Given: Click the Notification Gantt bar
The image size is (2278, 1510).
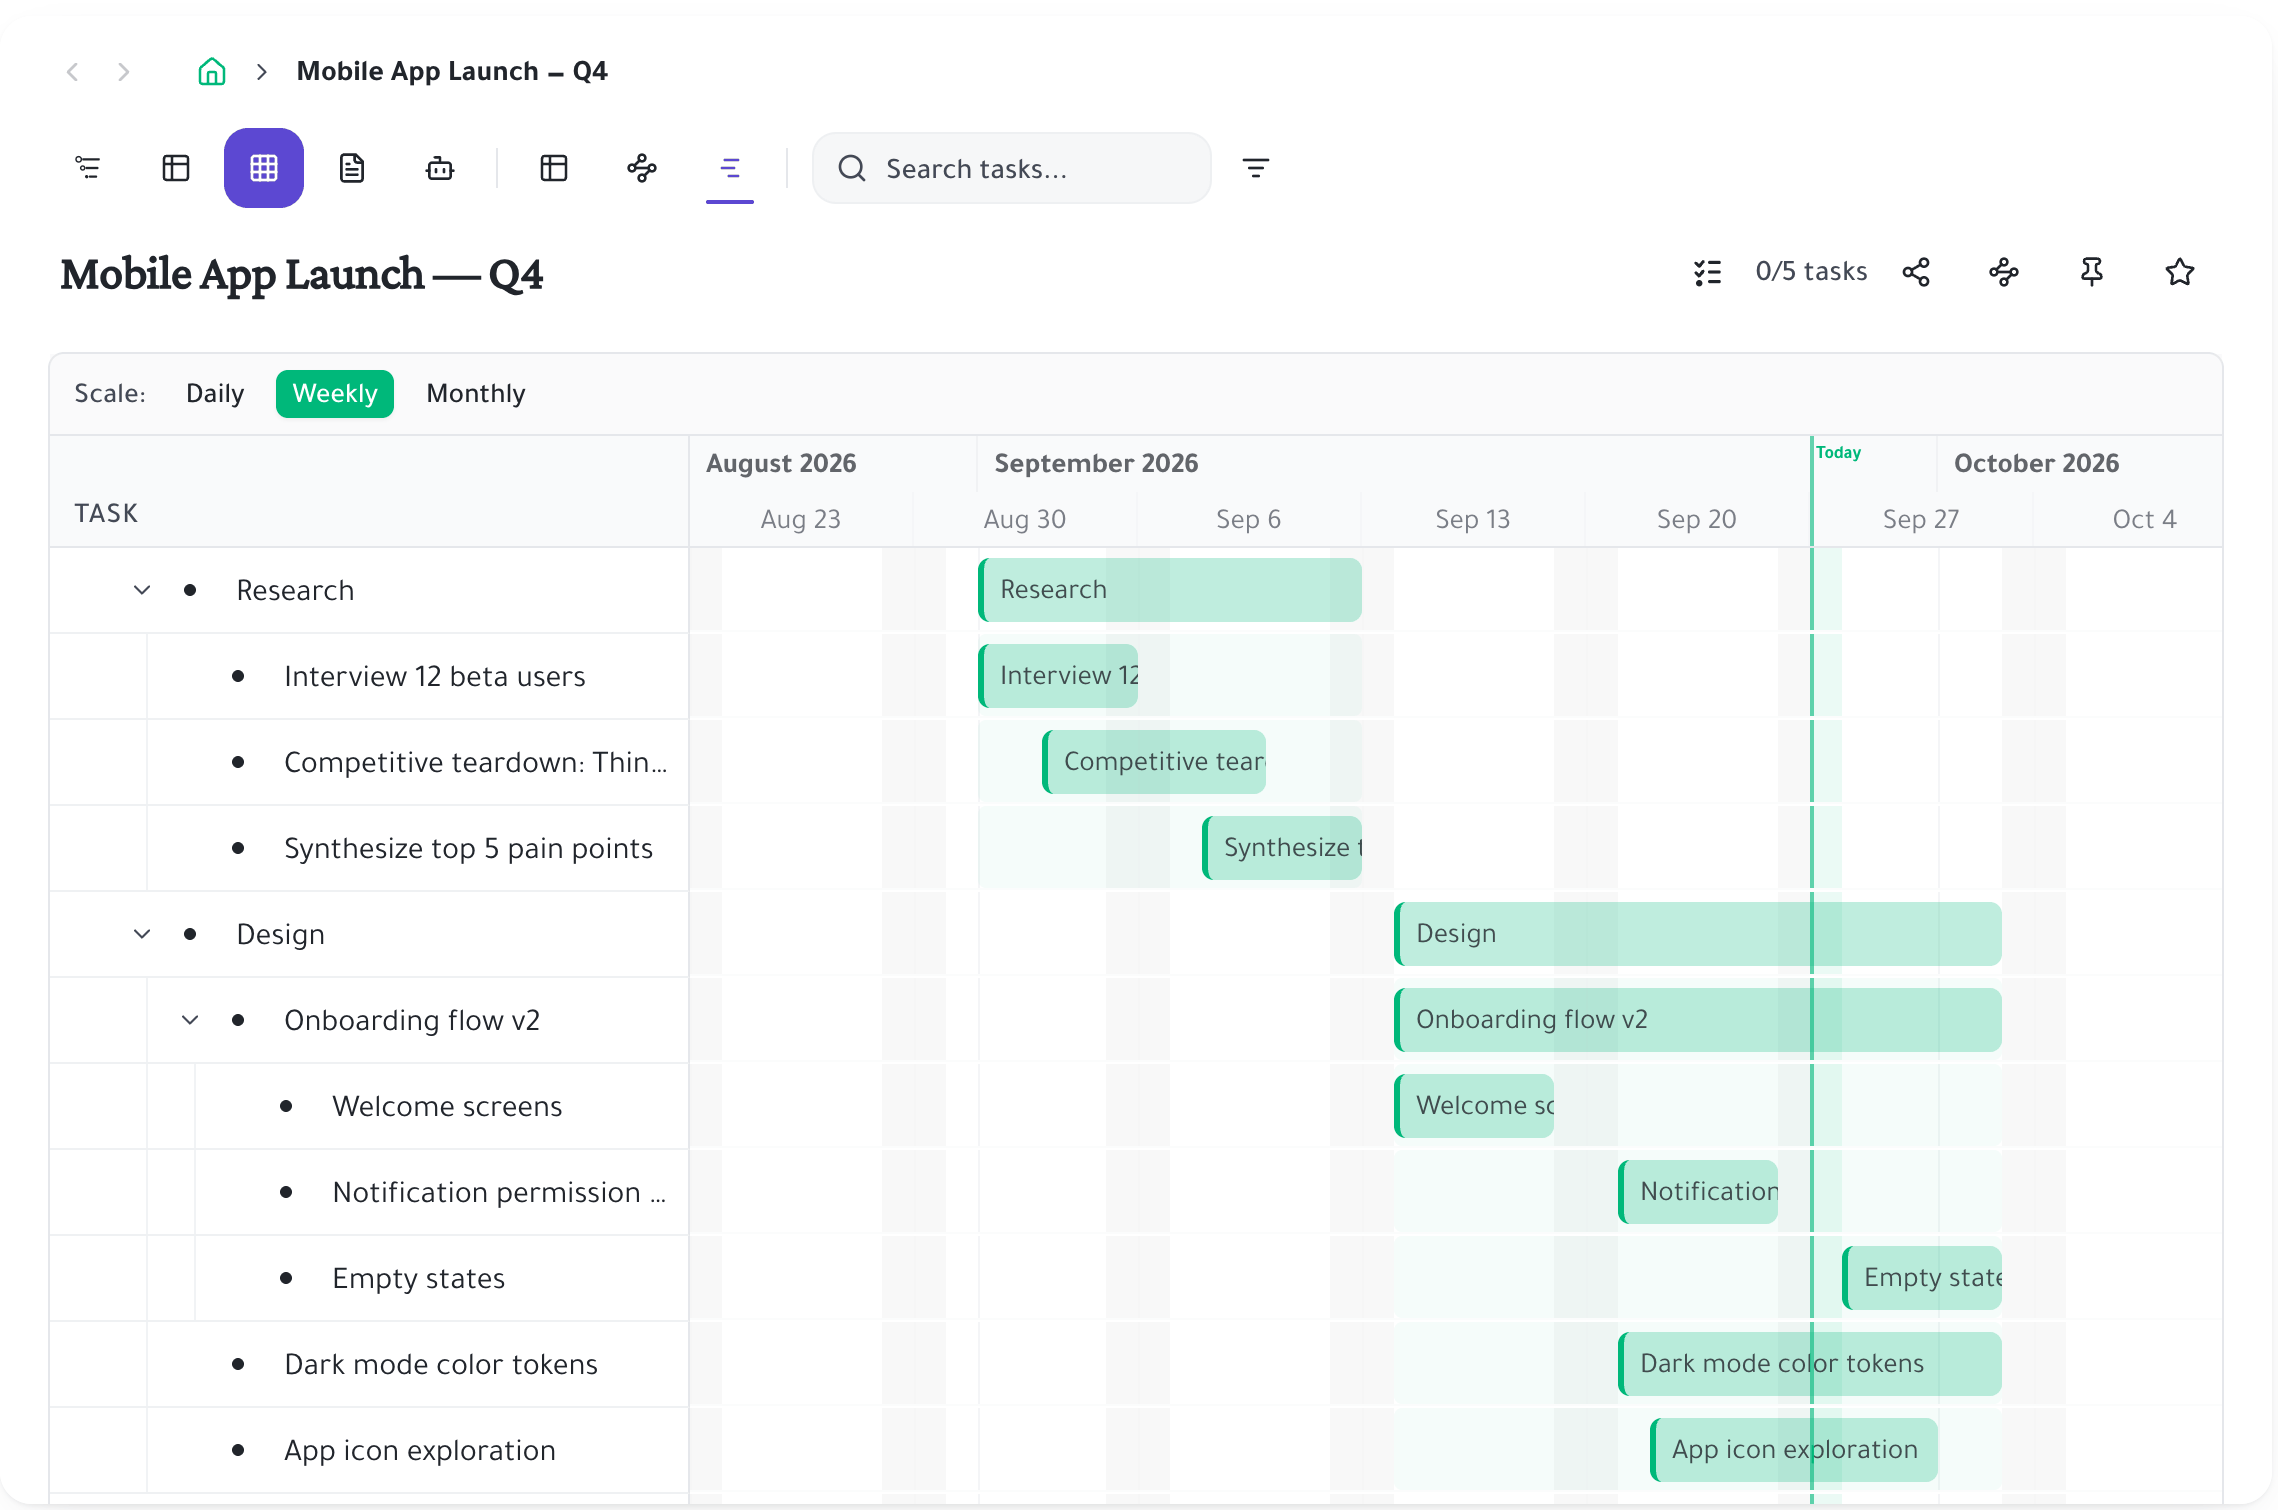Looking at the screenshot, I should tap(1698, 1192).
